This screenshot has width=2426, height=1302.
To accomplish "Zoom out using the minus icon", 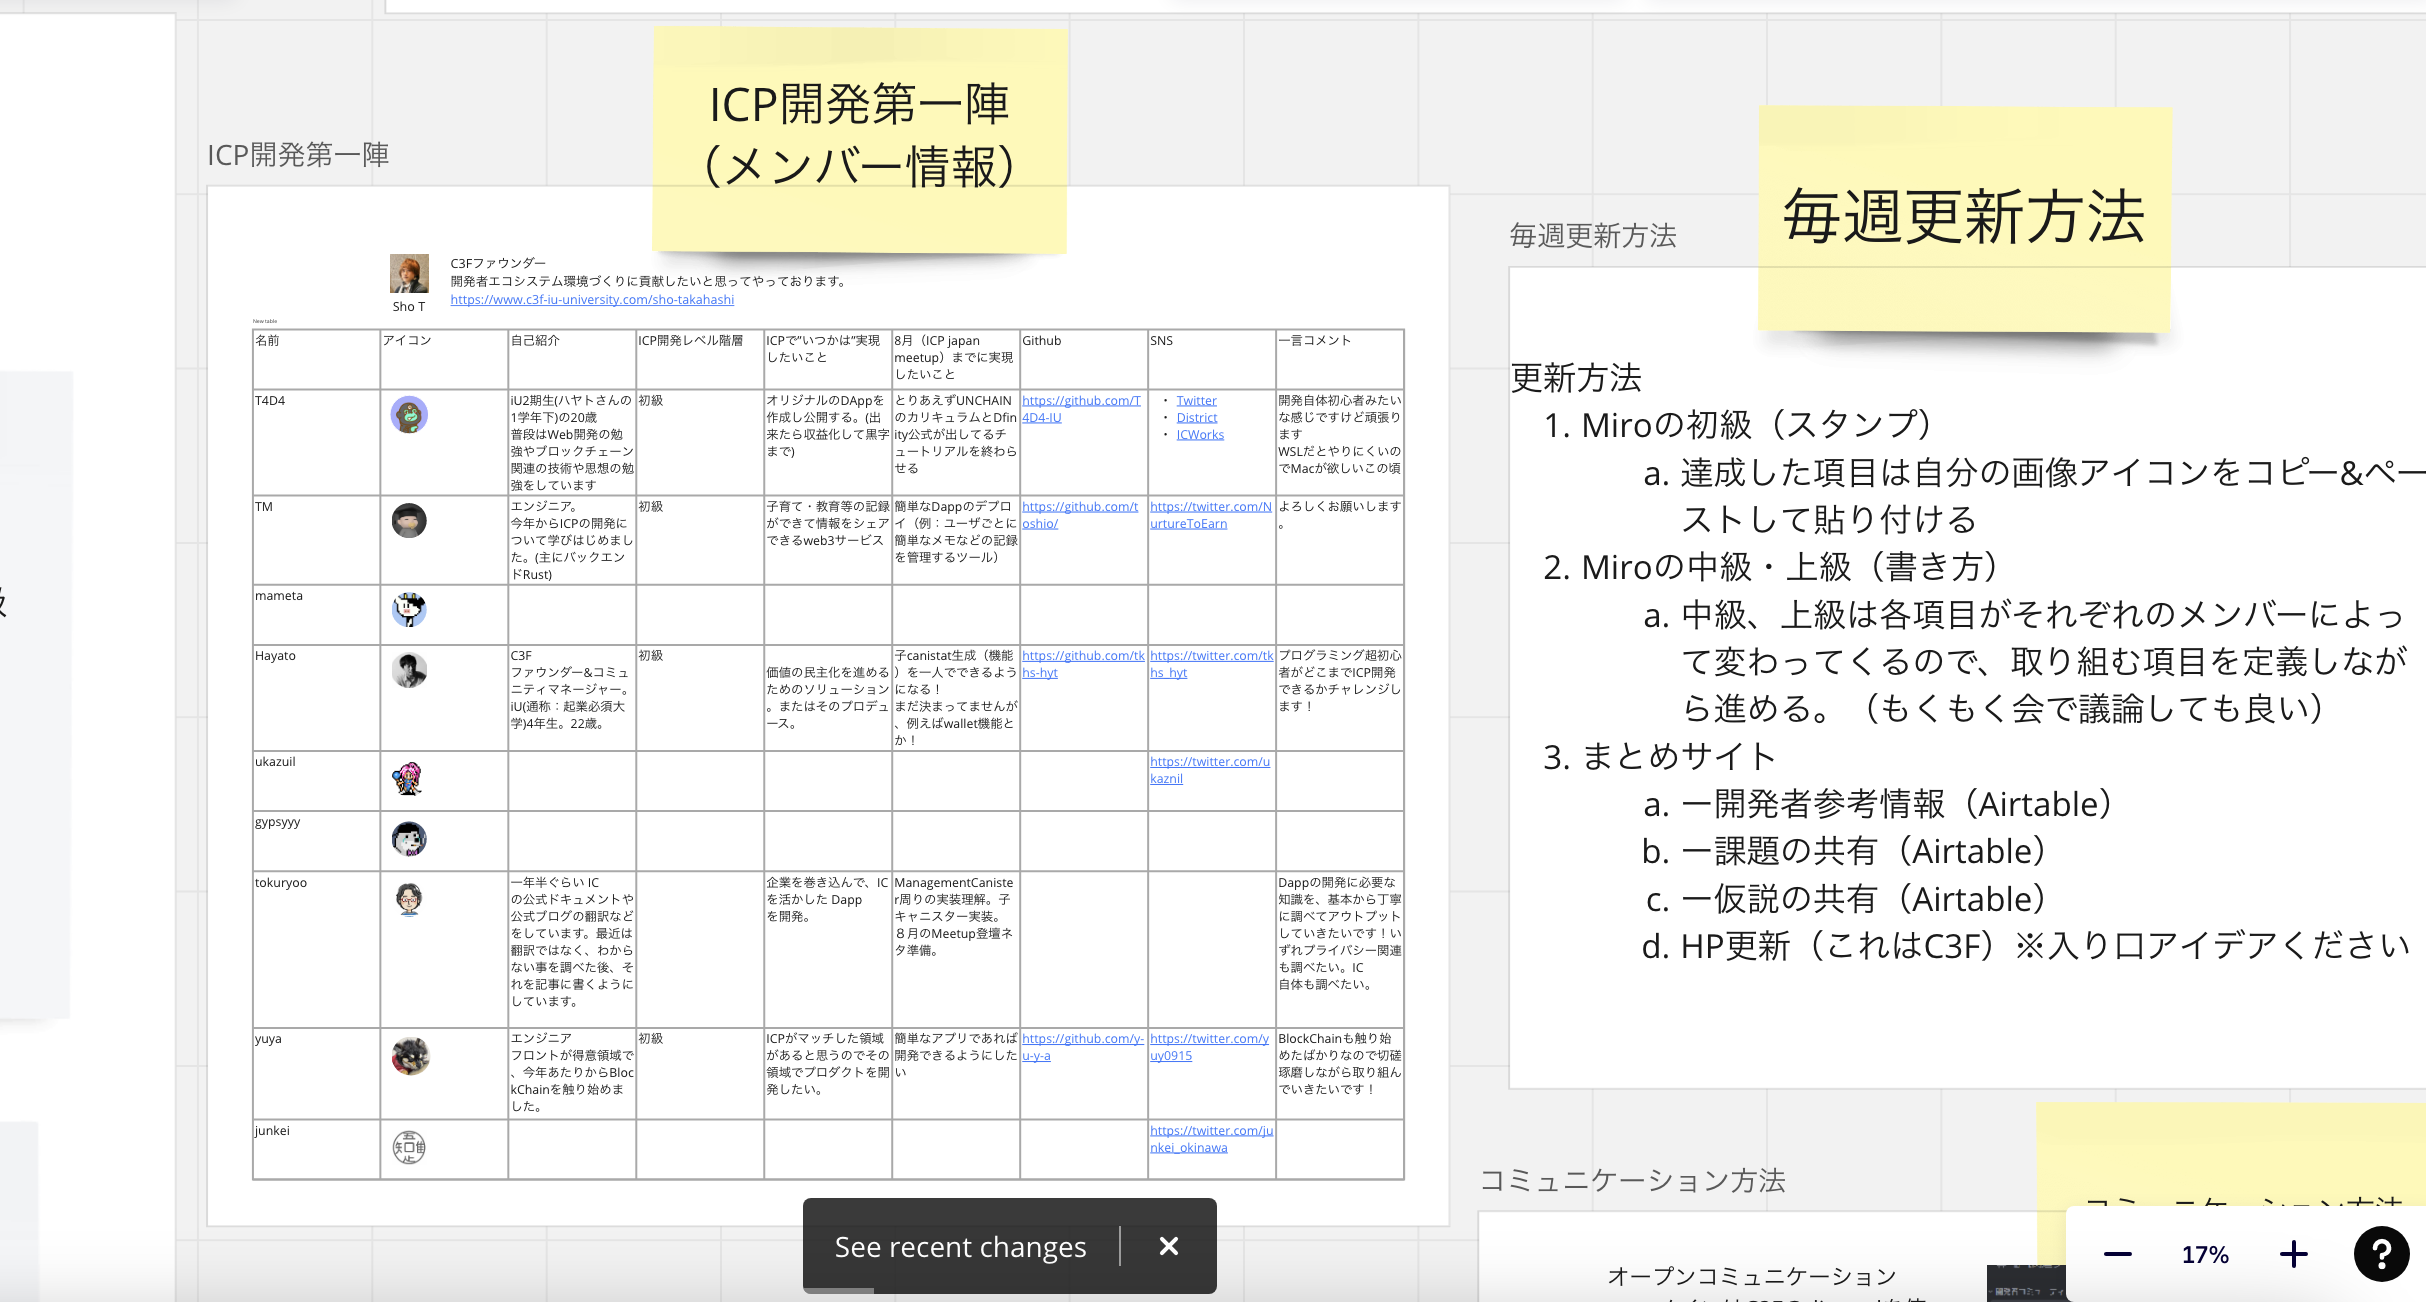I will [x=2117, y=1254].
